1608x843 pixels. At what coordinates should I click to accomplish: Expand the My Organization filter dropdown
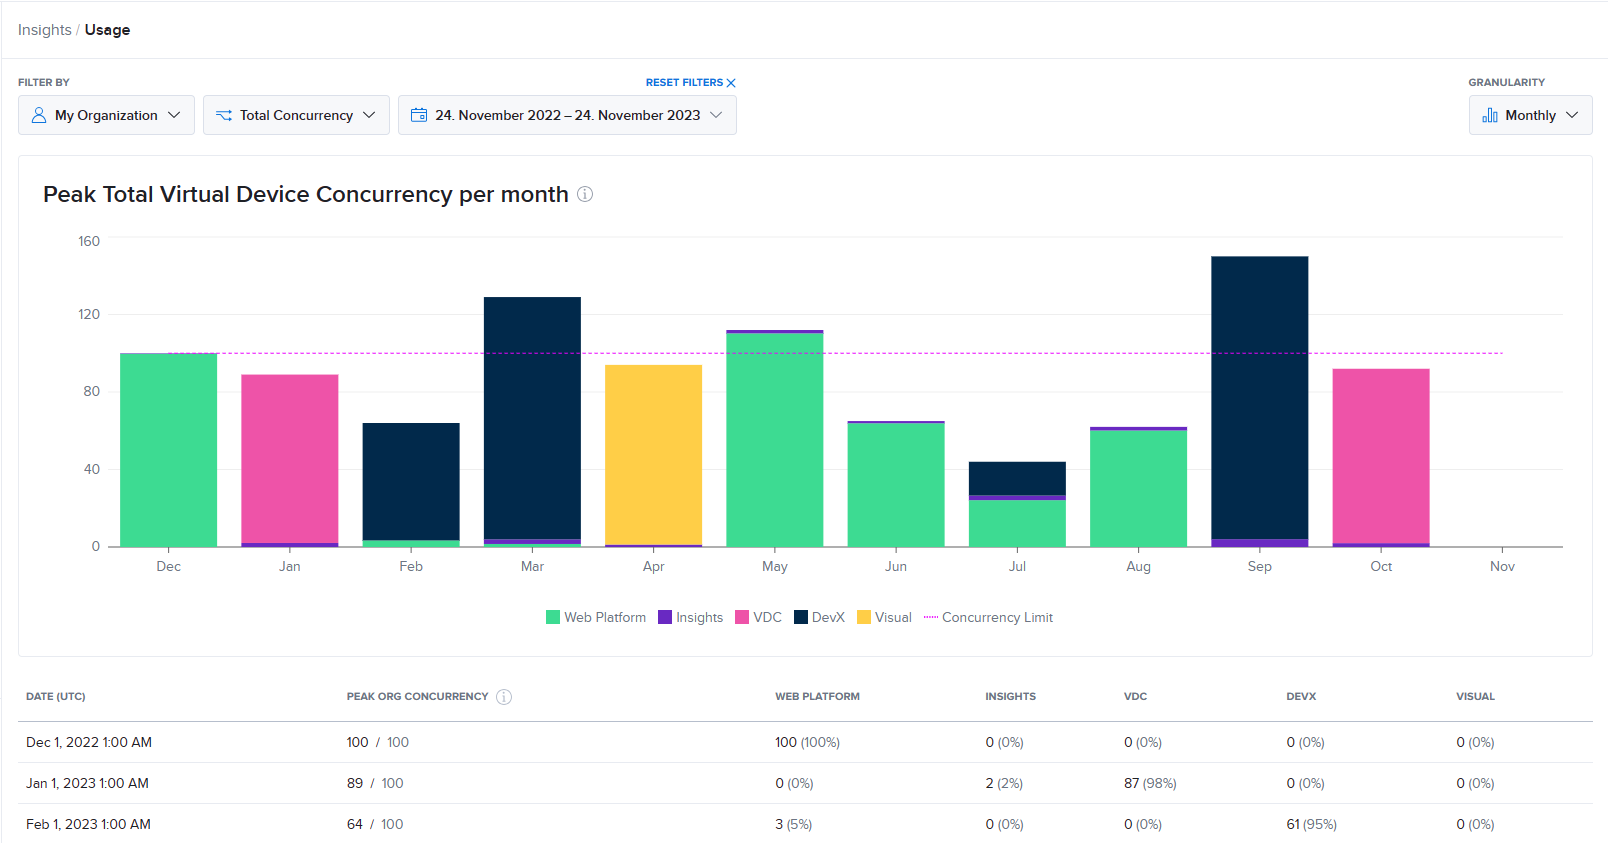click(x=106, y=115)
